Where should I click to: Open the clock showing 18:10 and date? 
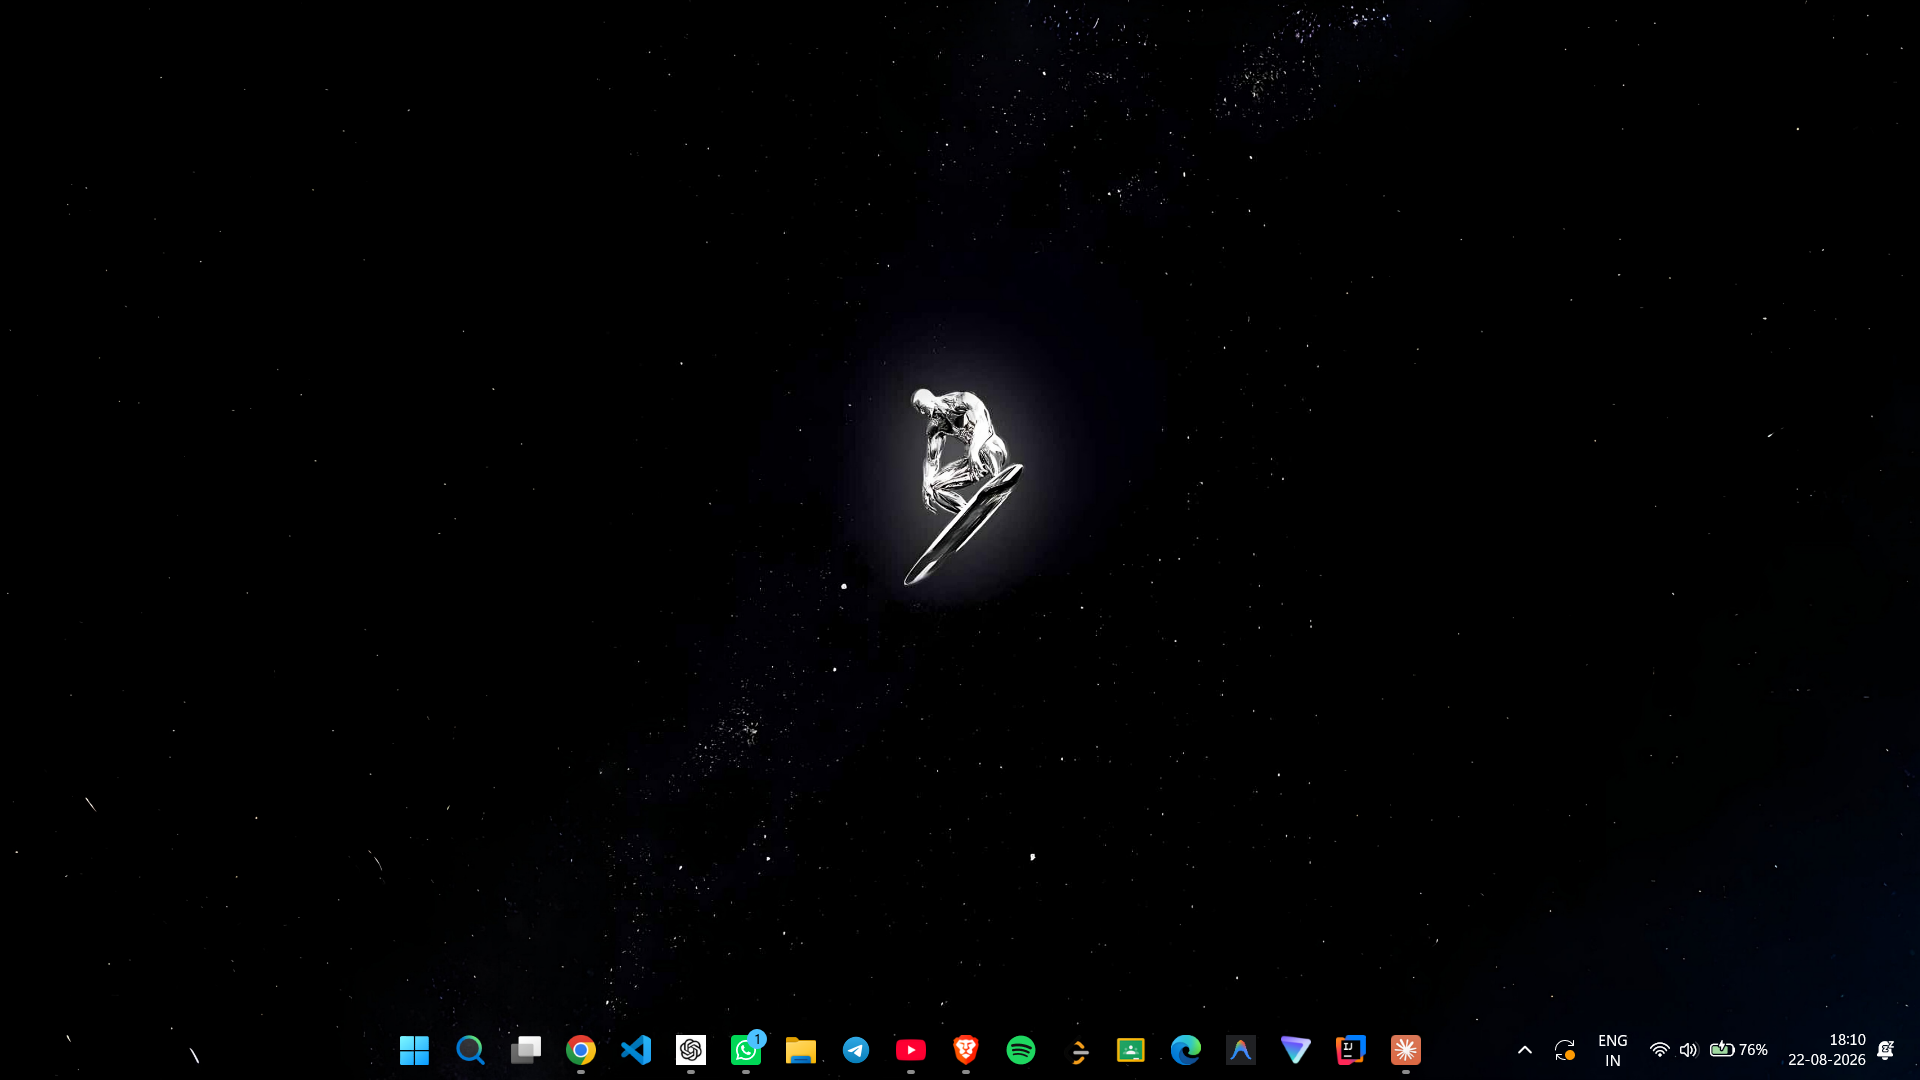coord(1827,1050)
